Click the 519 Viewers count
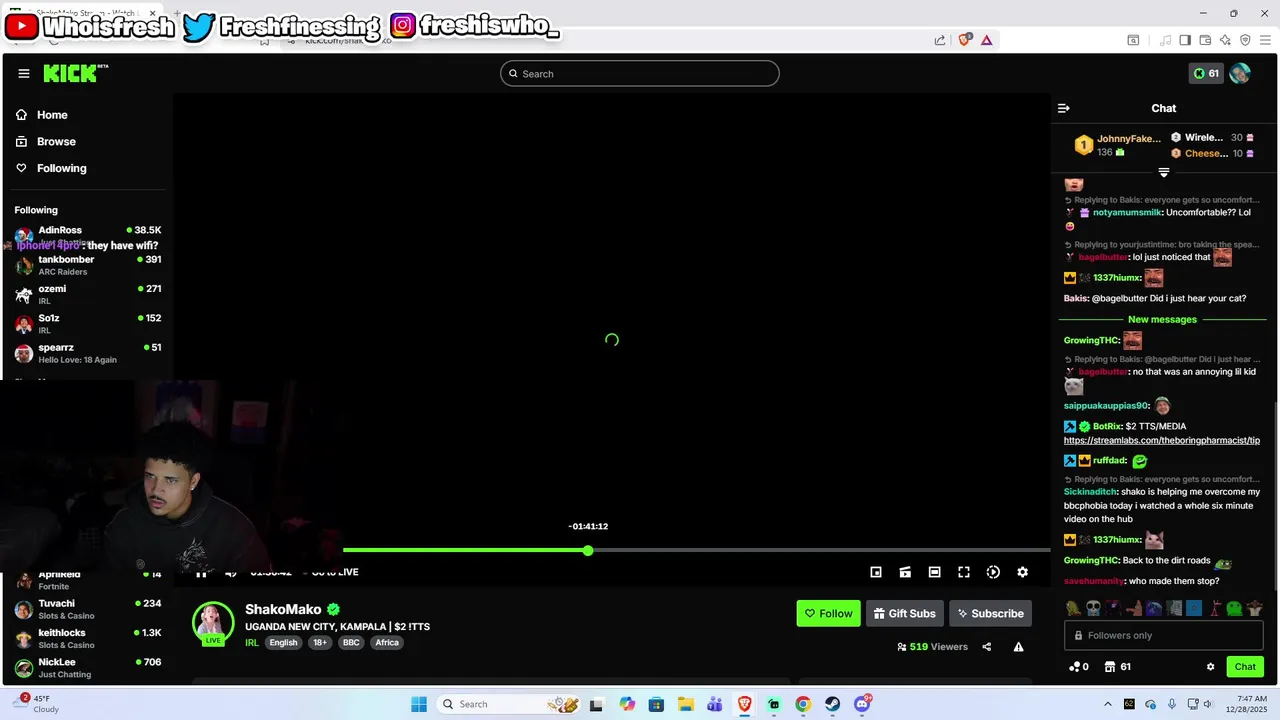The width and height of the screenshot is (1280, 720). click(x=932, y=647)
